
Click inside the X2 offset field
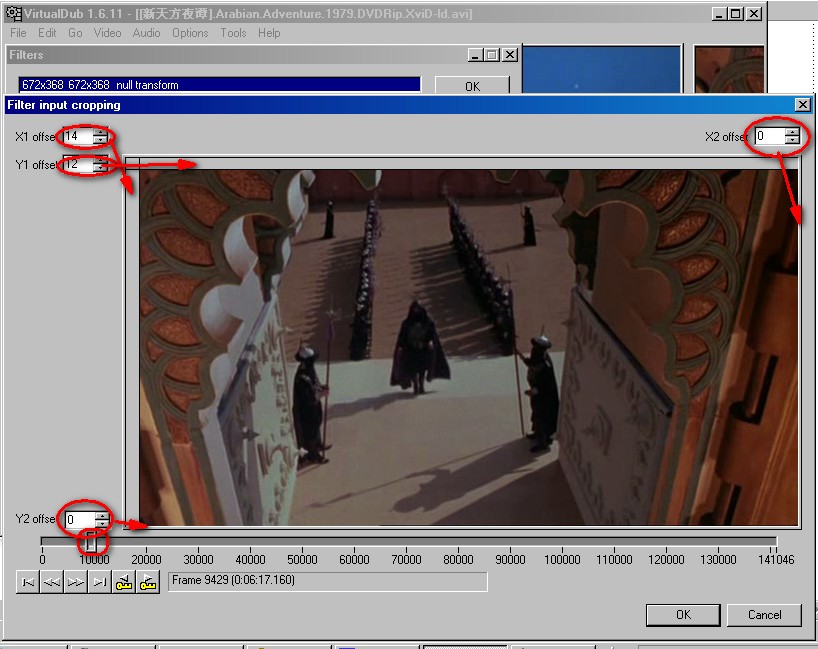(770, 136)
